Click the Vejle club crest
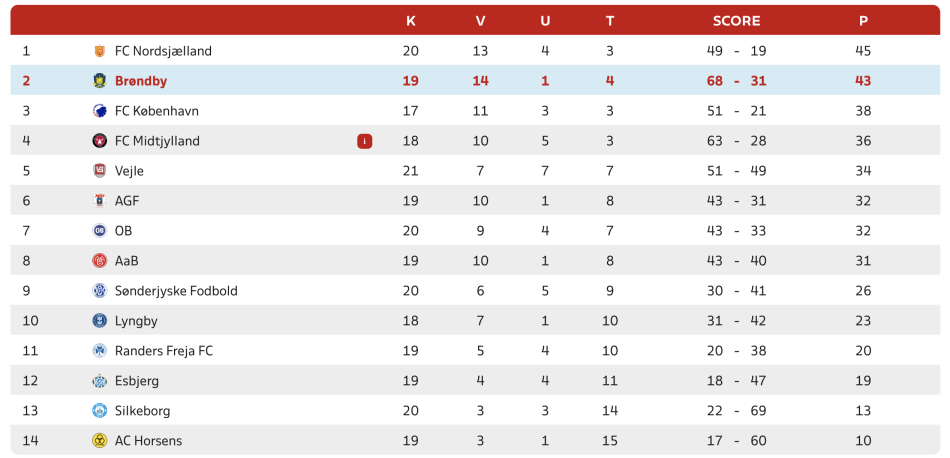Viewport: 950px width, 458px height. click(99, 171)
